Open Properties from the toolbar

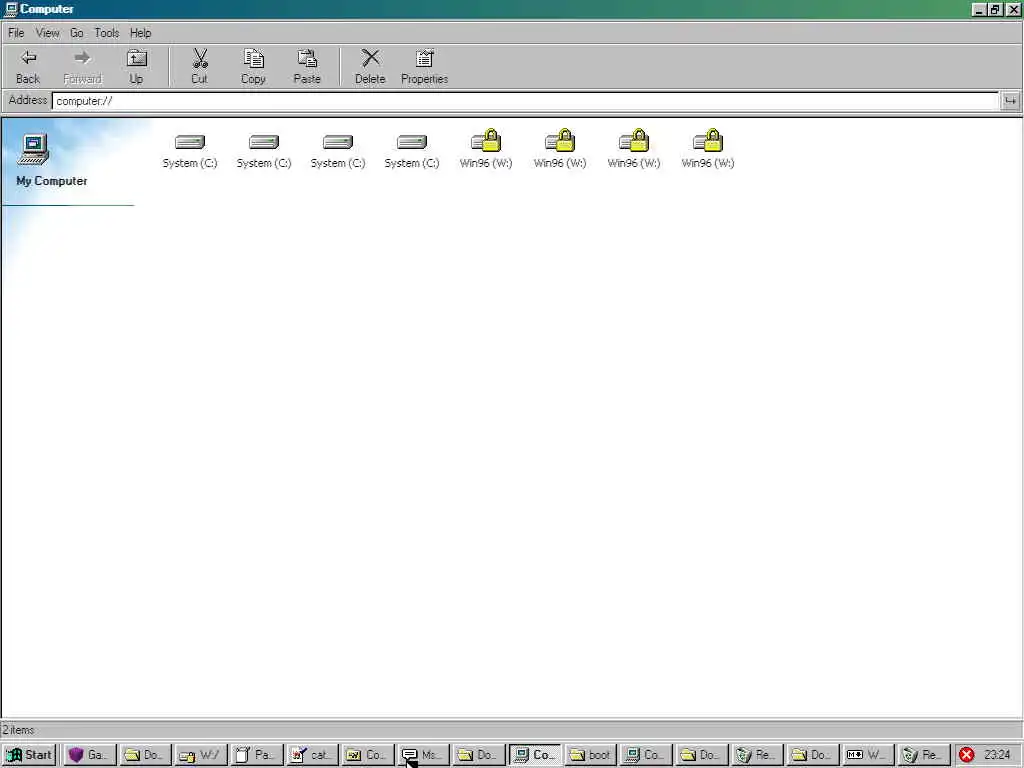[x=424, y=67]
